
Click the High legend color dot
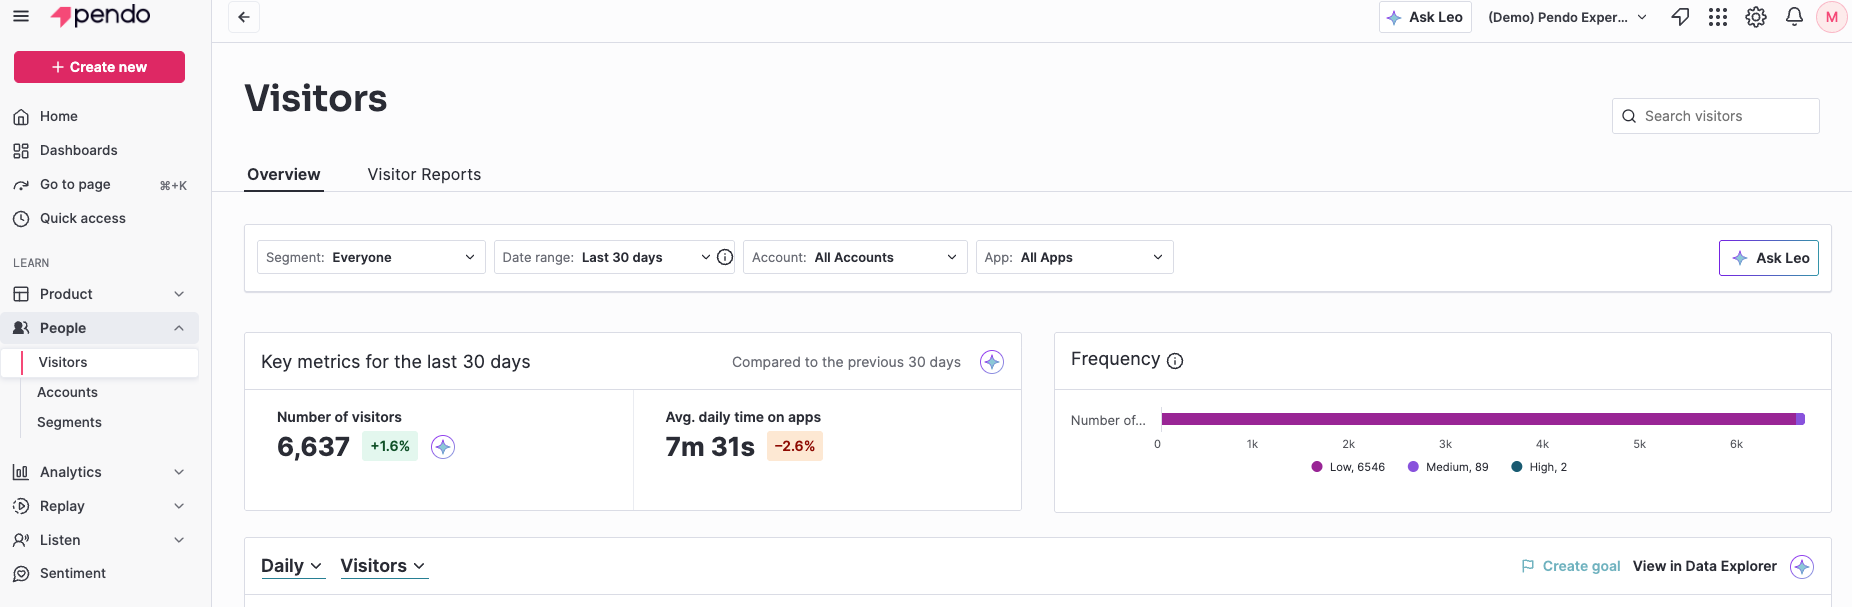pyautogui.click(x=1517, y=467)
